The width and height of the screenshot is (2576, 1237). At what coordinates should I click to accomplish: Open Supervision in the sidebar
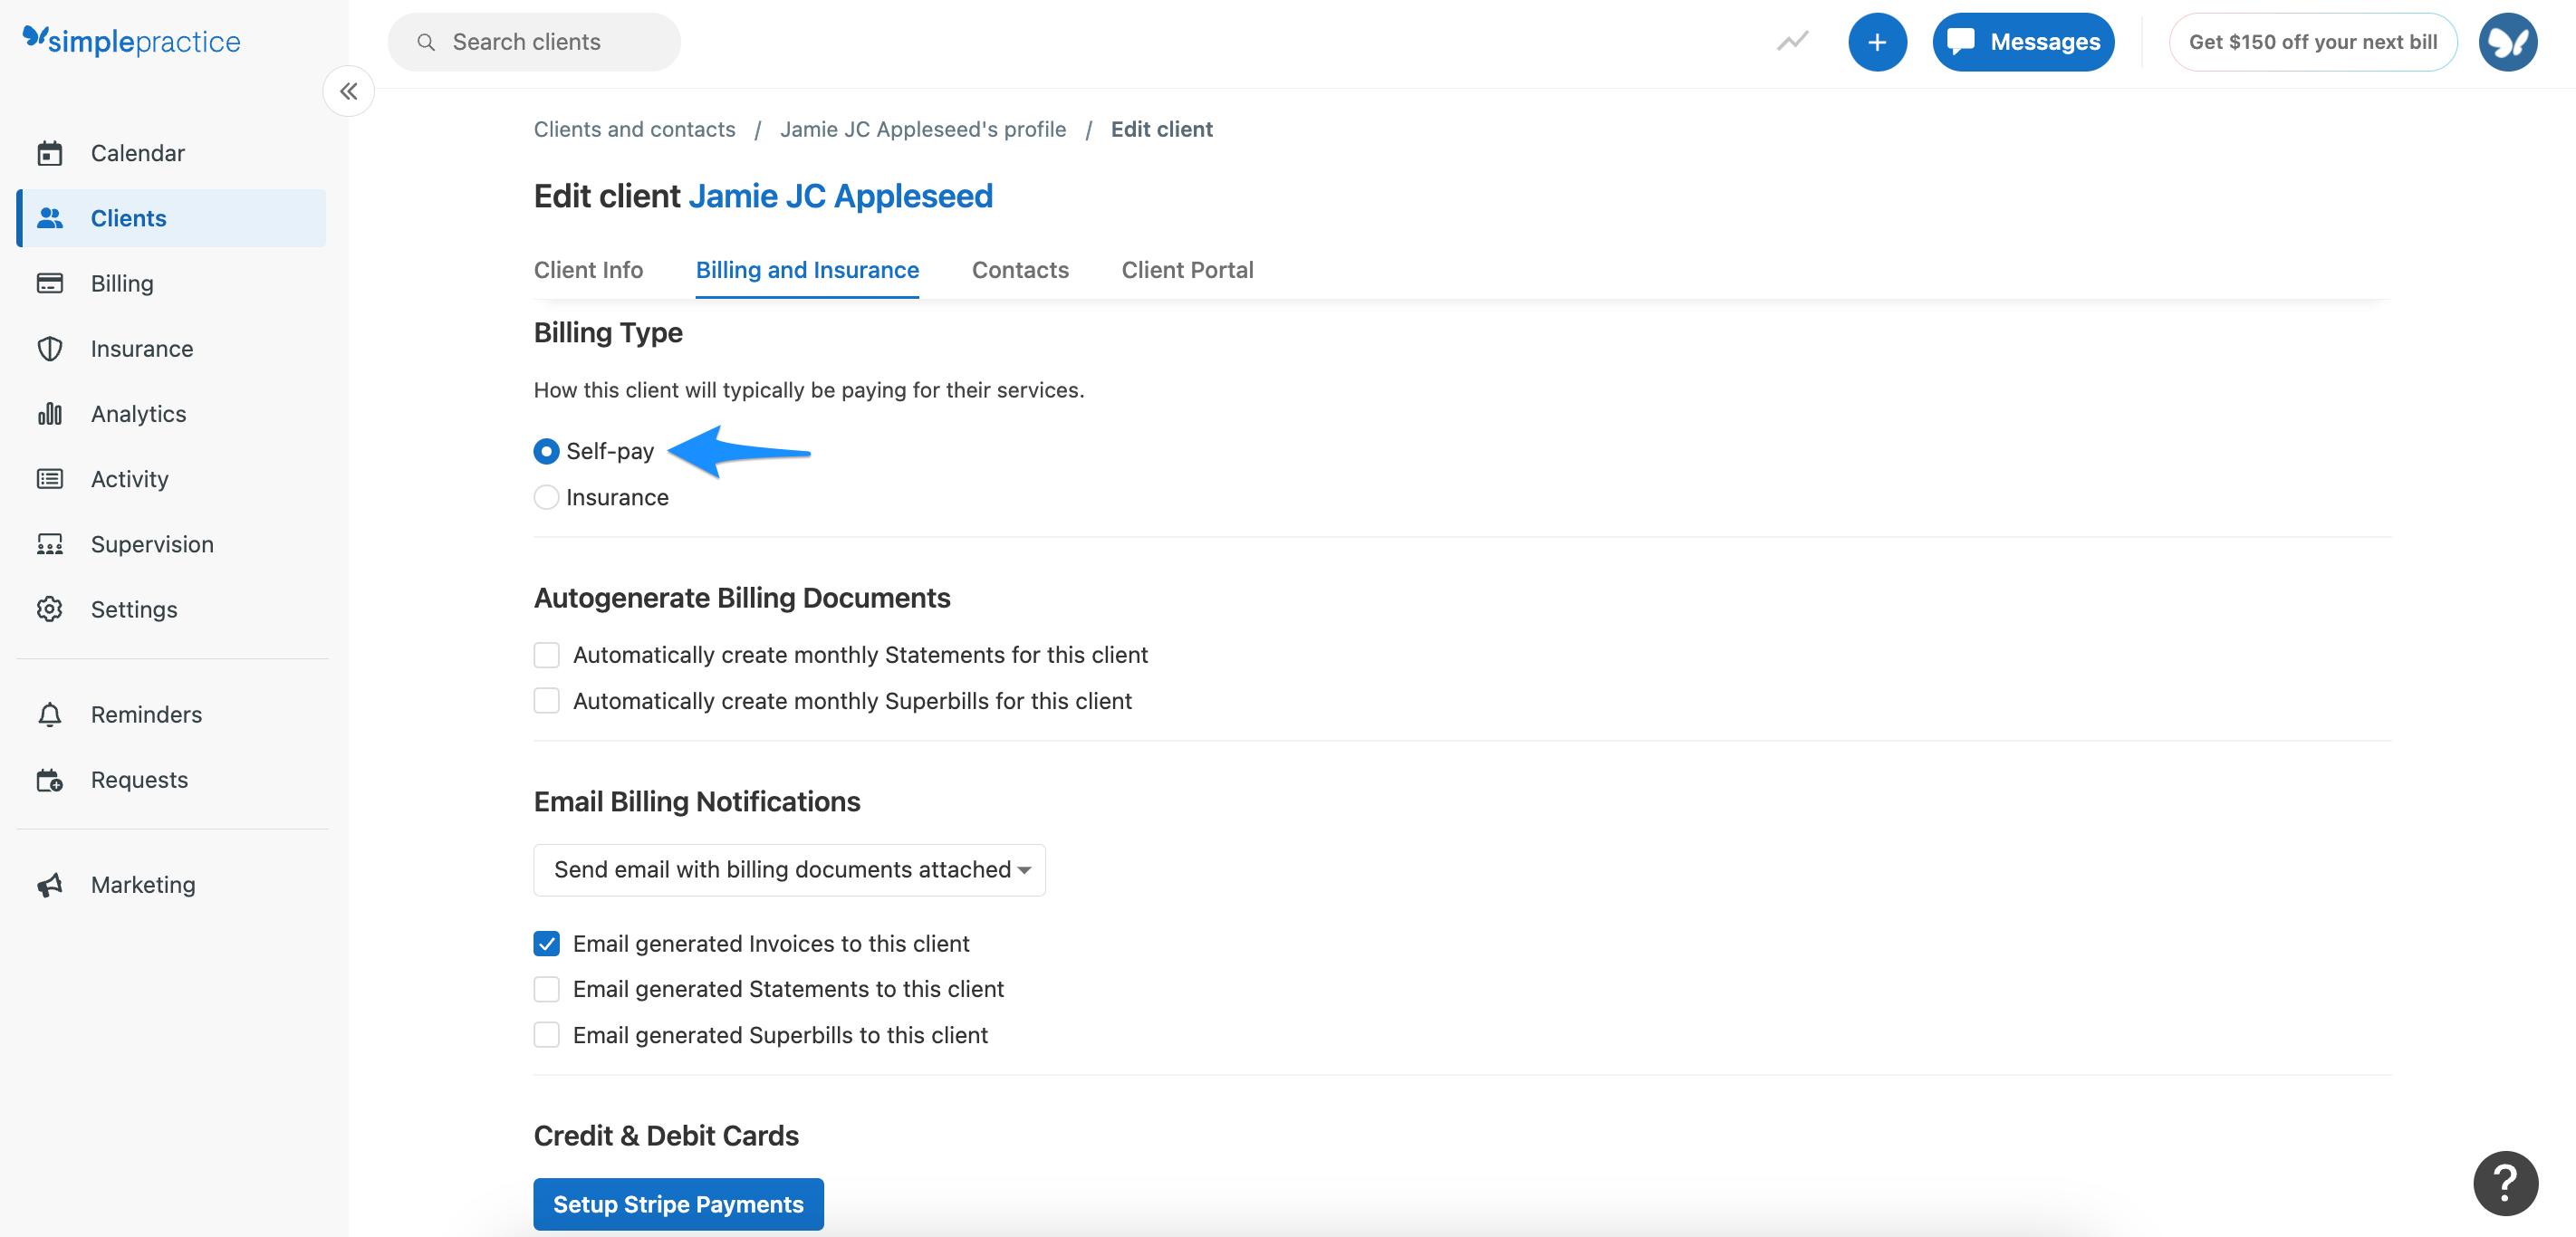point(152,544)
